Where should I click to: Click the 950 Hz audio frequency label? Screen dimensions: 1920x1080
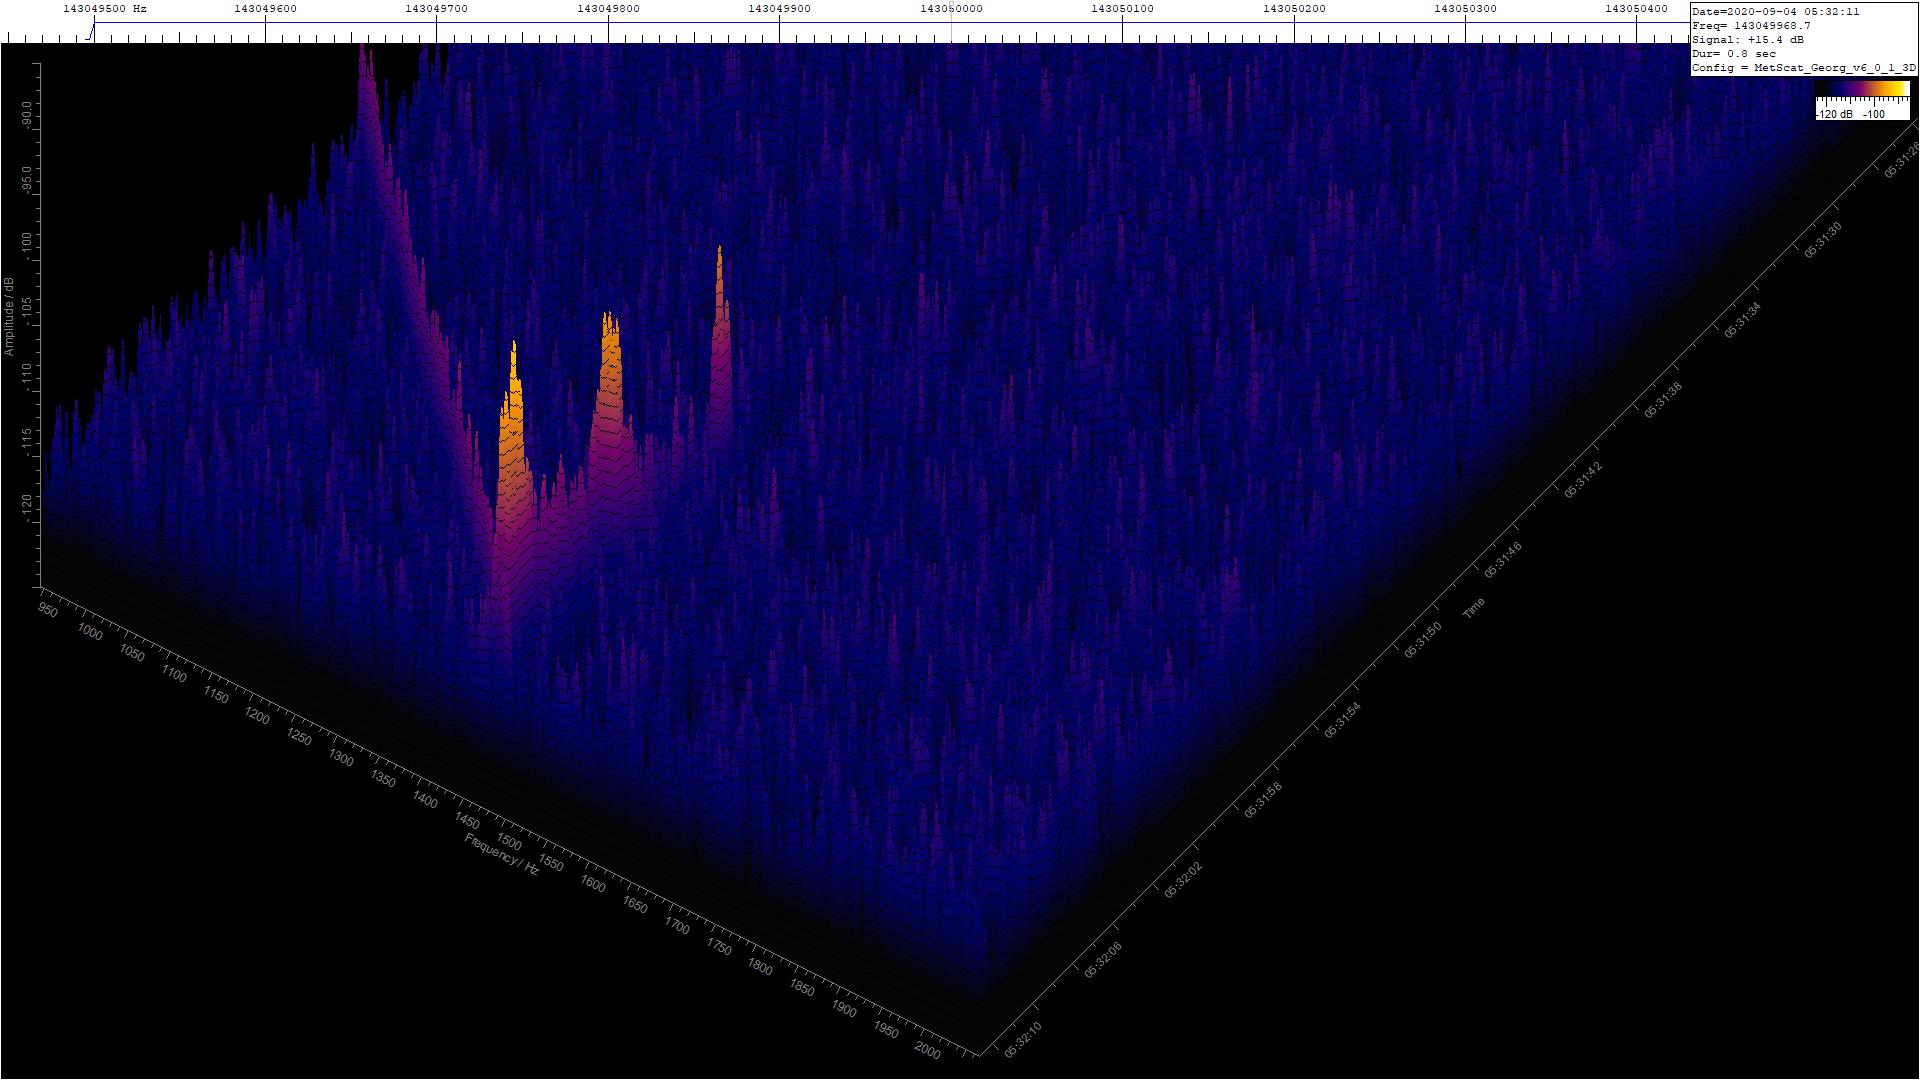click(x=47, y=609)
